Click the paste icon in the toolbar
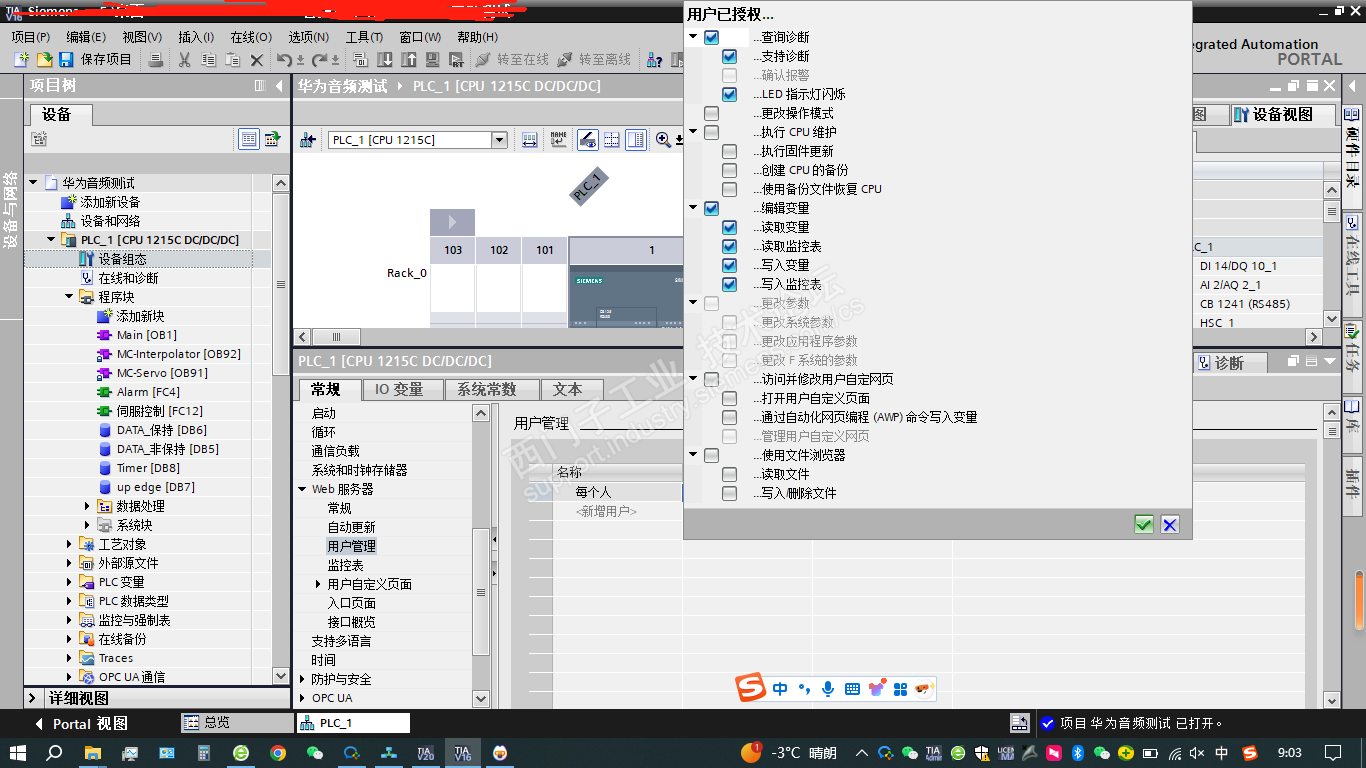Image resolution: width=1366 pixels, height=768 pixels. point(232,60)
